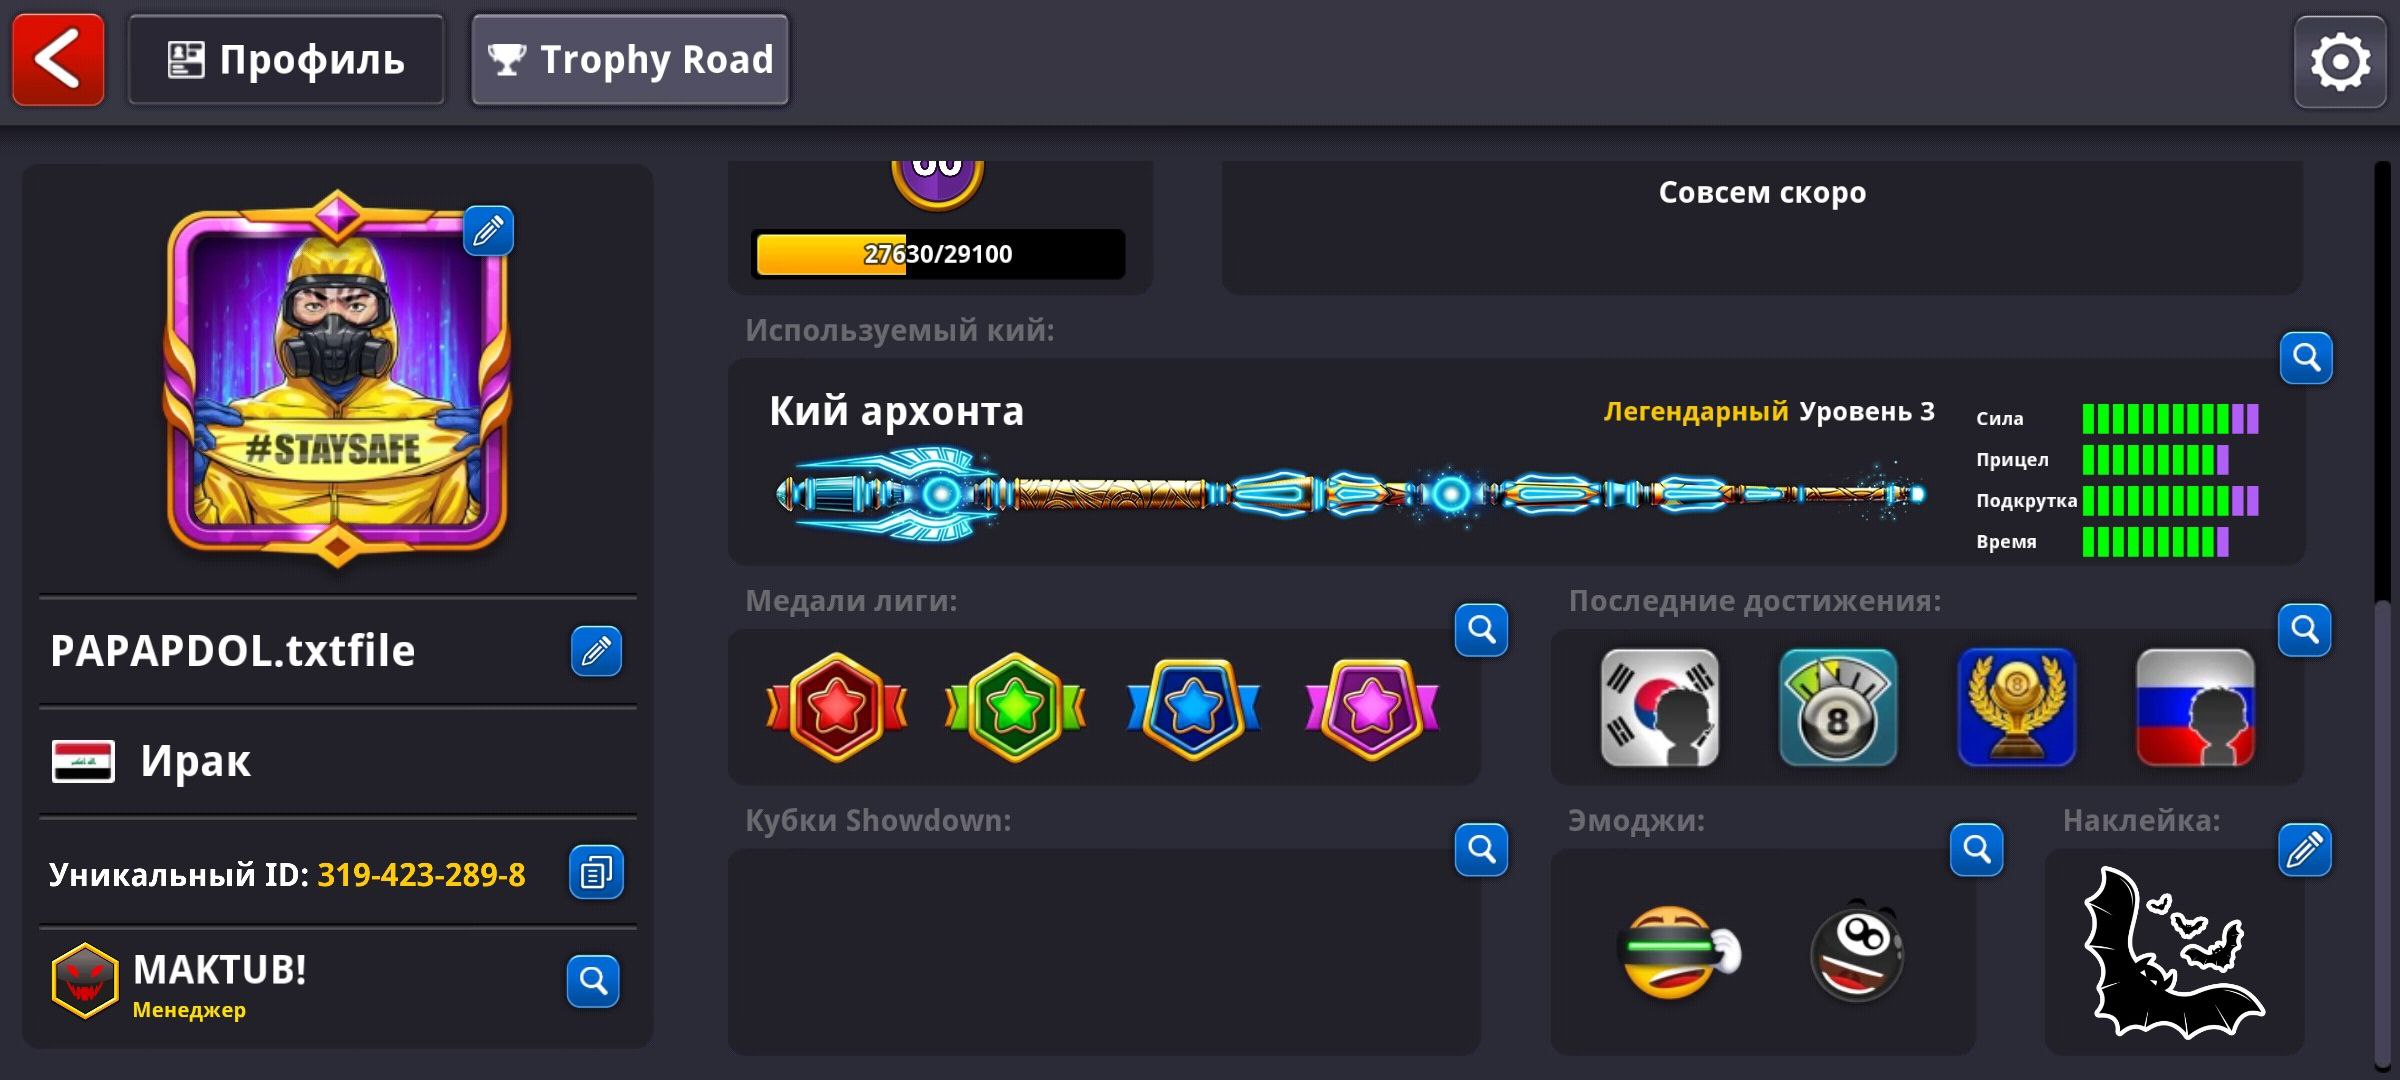View cue details using magnifier icon
Image resolution: width=2400 pixels, height=1080 pixels.
(2306, 357)
